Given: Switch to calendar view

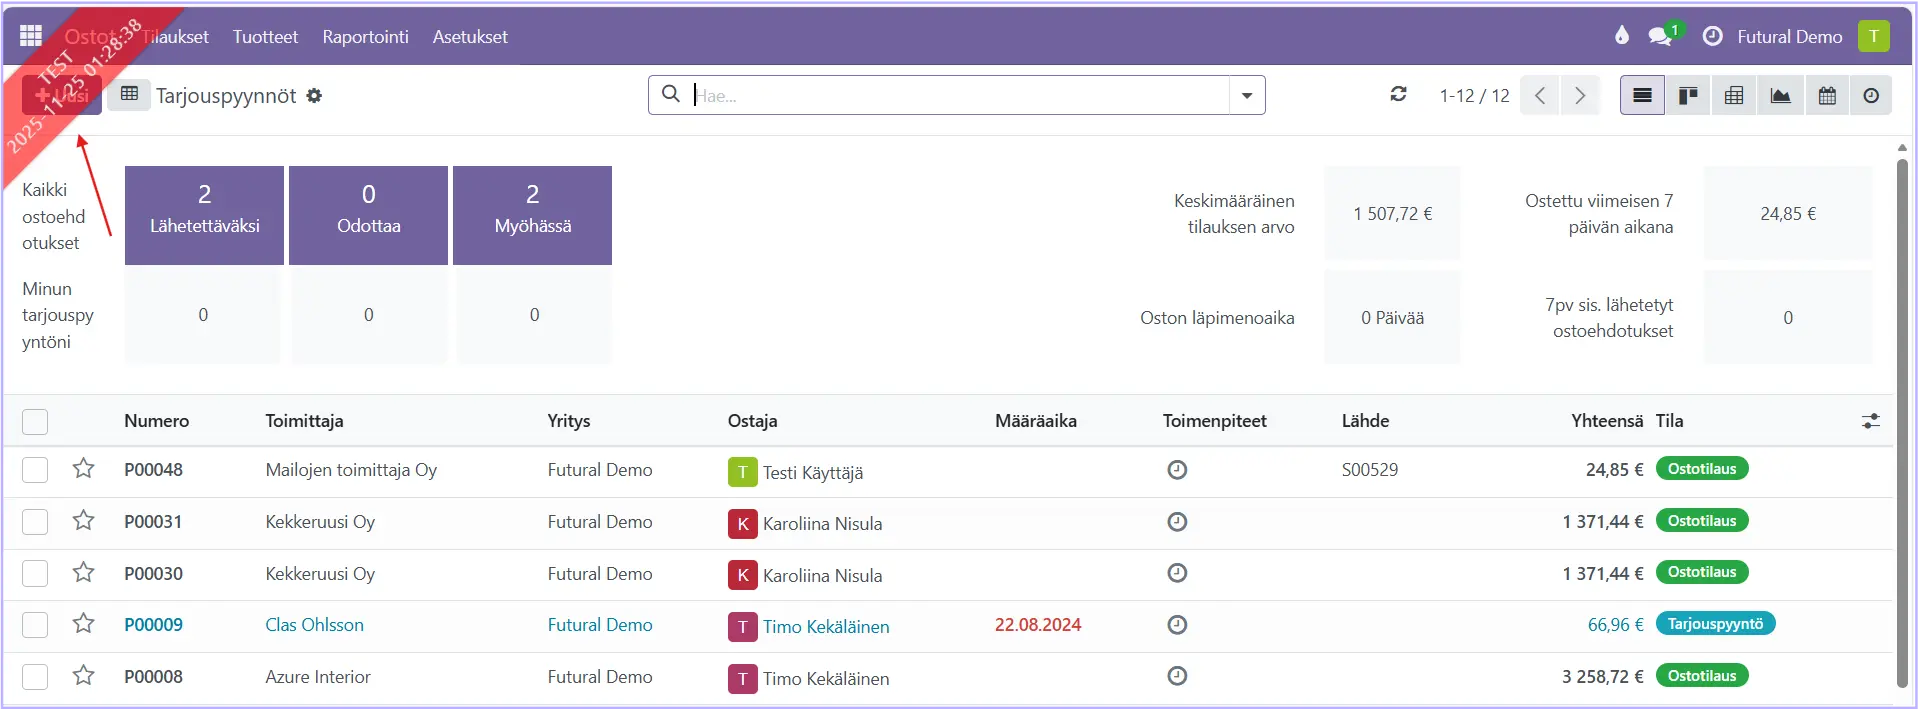Looking at the screenshot, I should point(1826,95).
